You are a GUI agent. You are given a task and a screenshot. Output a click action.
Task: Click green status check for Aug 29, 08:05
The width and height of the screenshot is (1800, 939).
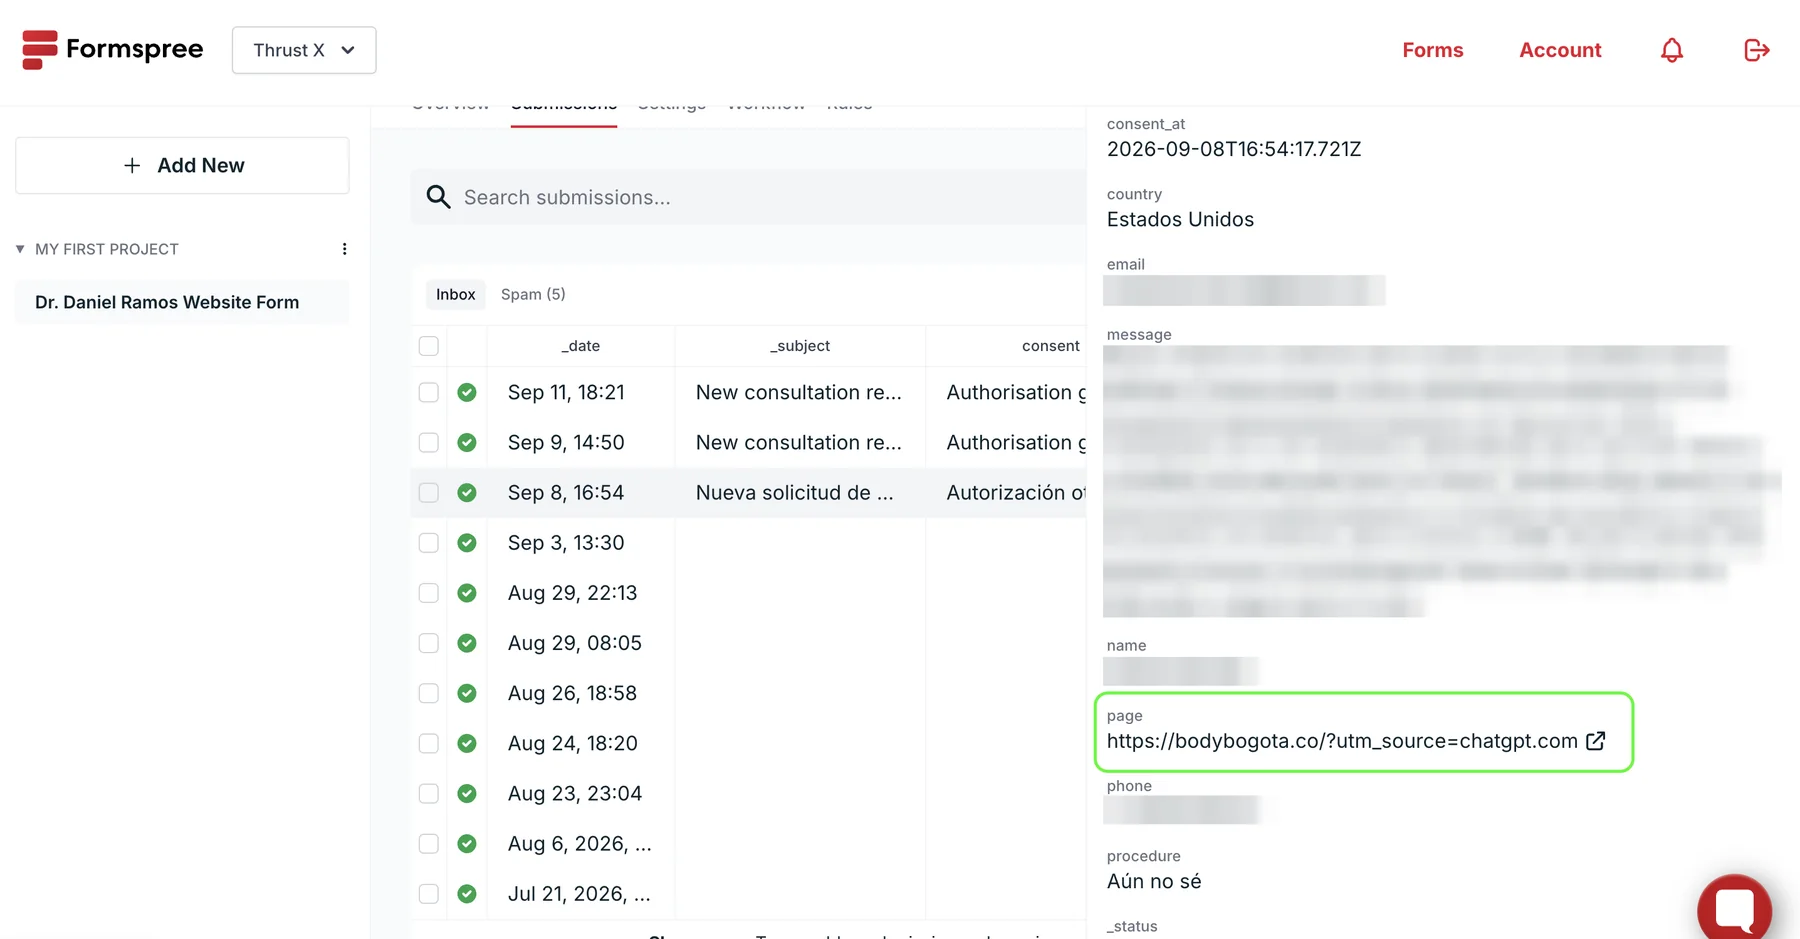[x=467, y=643]
